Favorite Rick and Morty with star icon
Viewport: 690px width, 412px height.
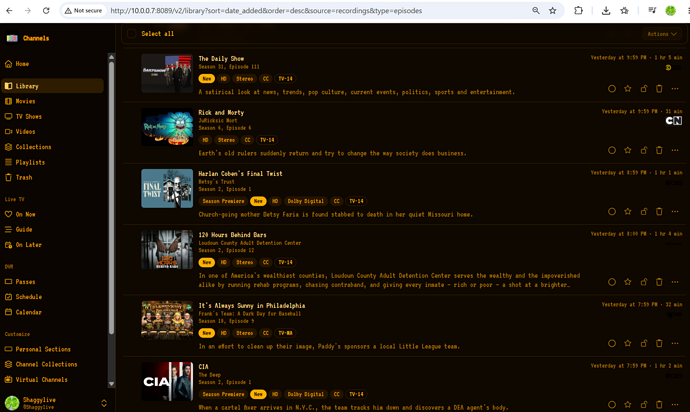click(628, 151)
